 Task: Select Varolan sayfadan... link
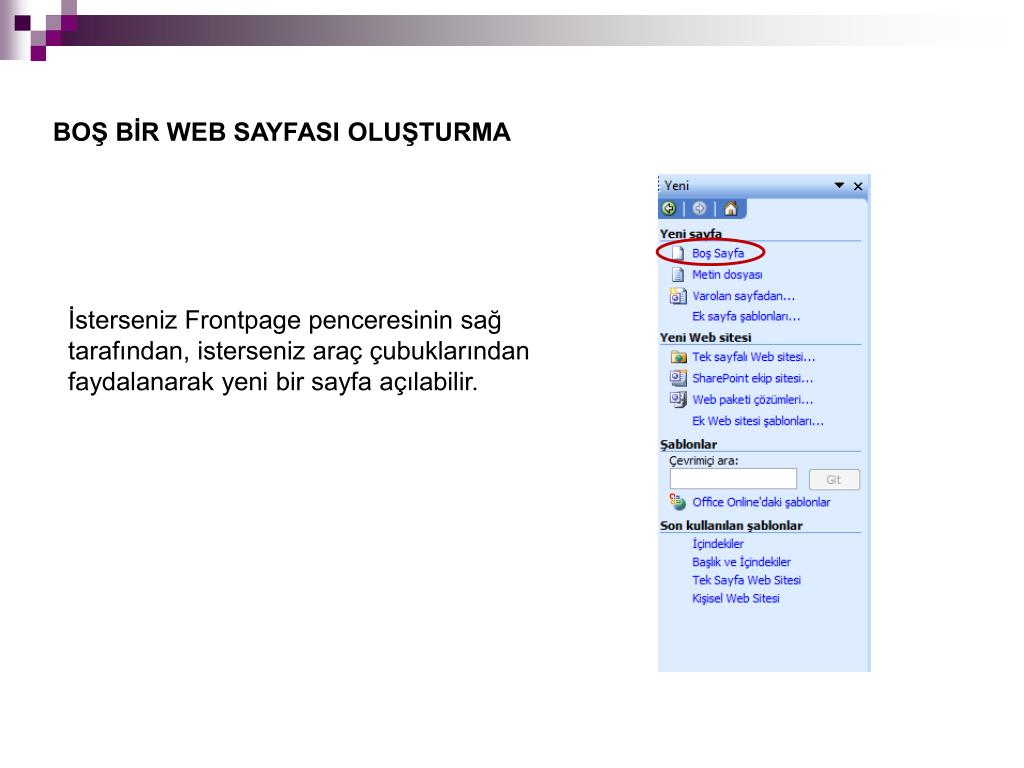click(743, 296)
